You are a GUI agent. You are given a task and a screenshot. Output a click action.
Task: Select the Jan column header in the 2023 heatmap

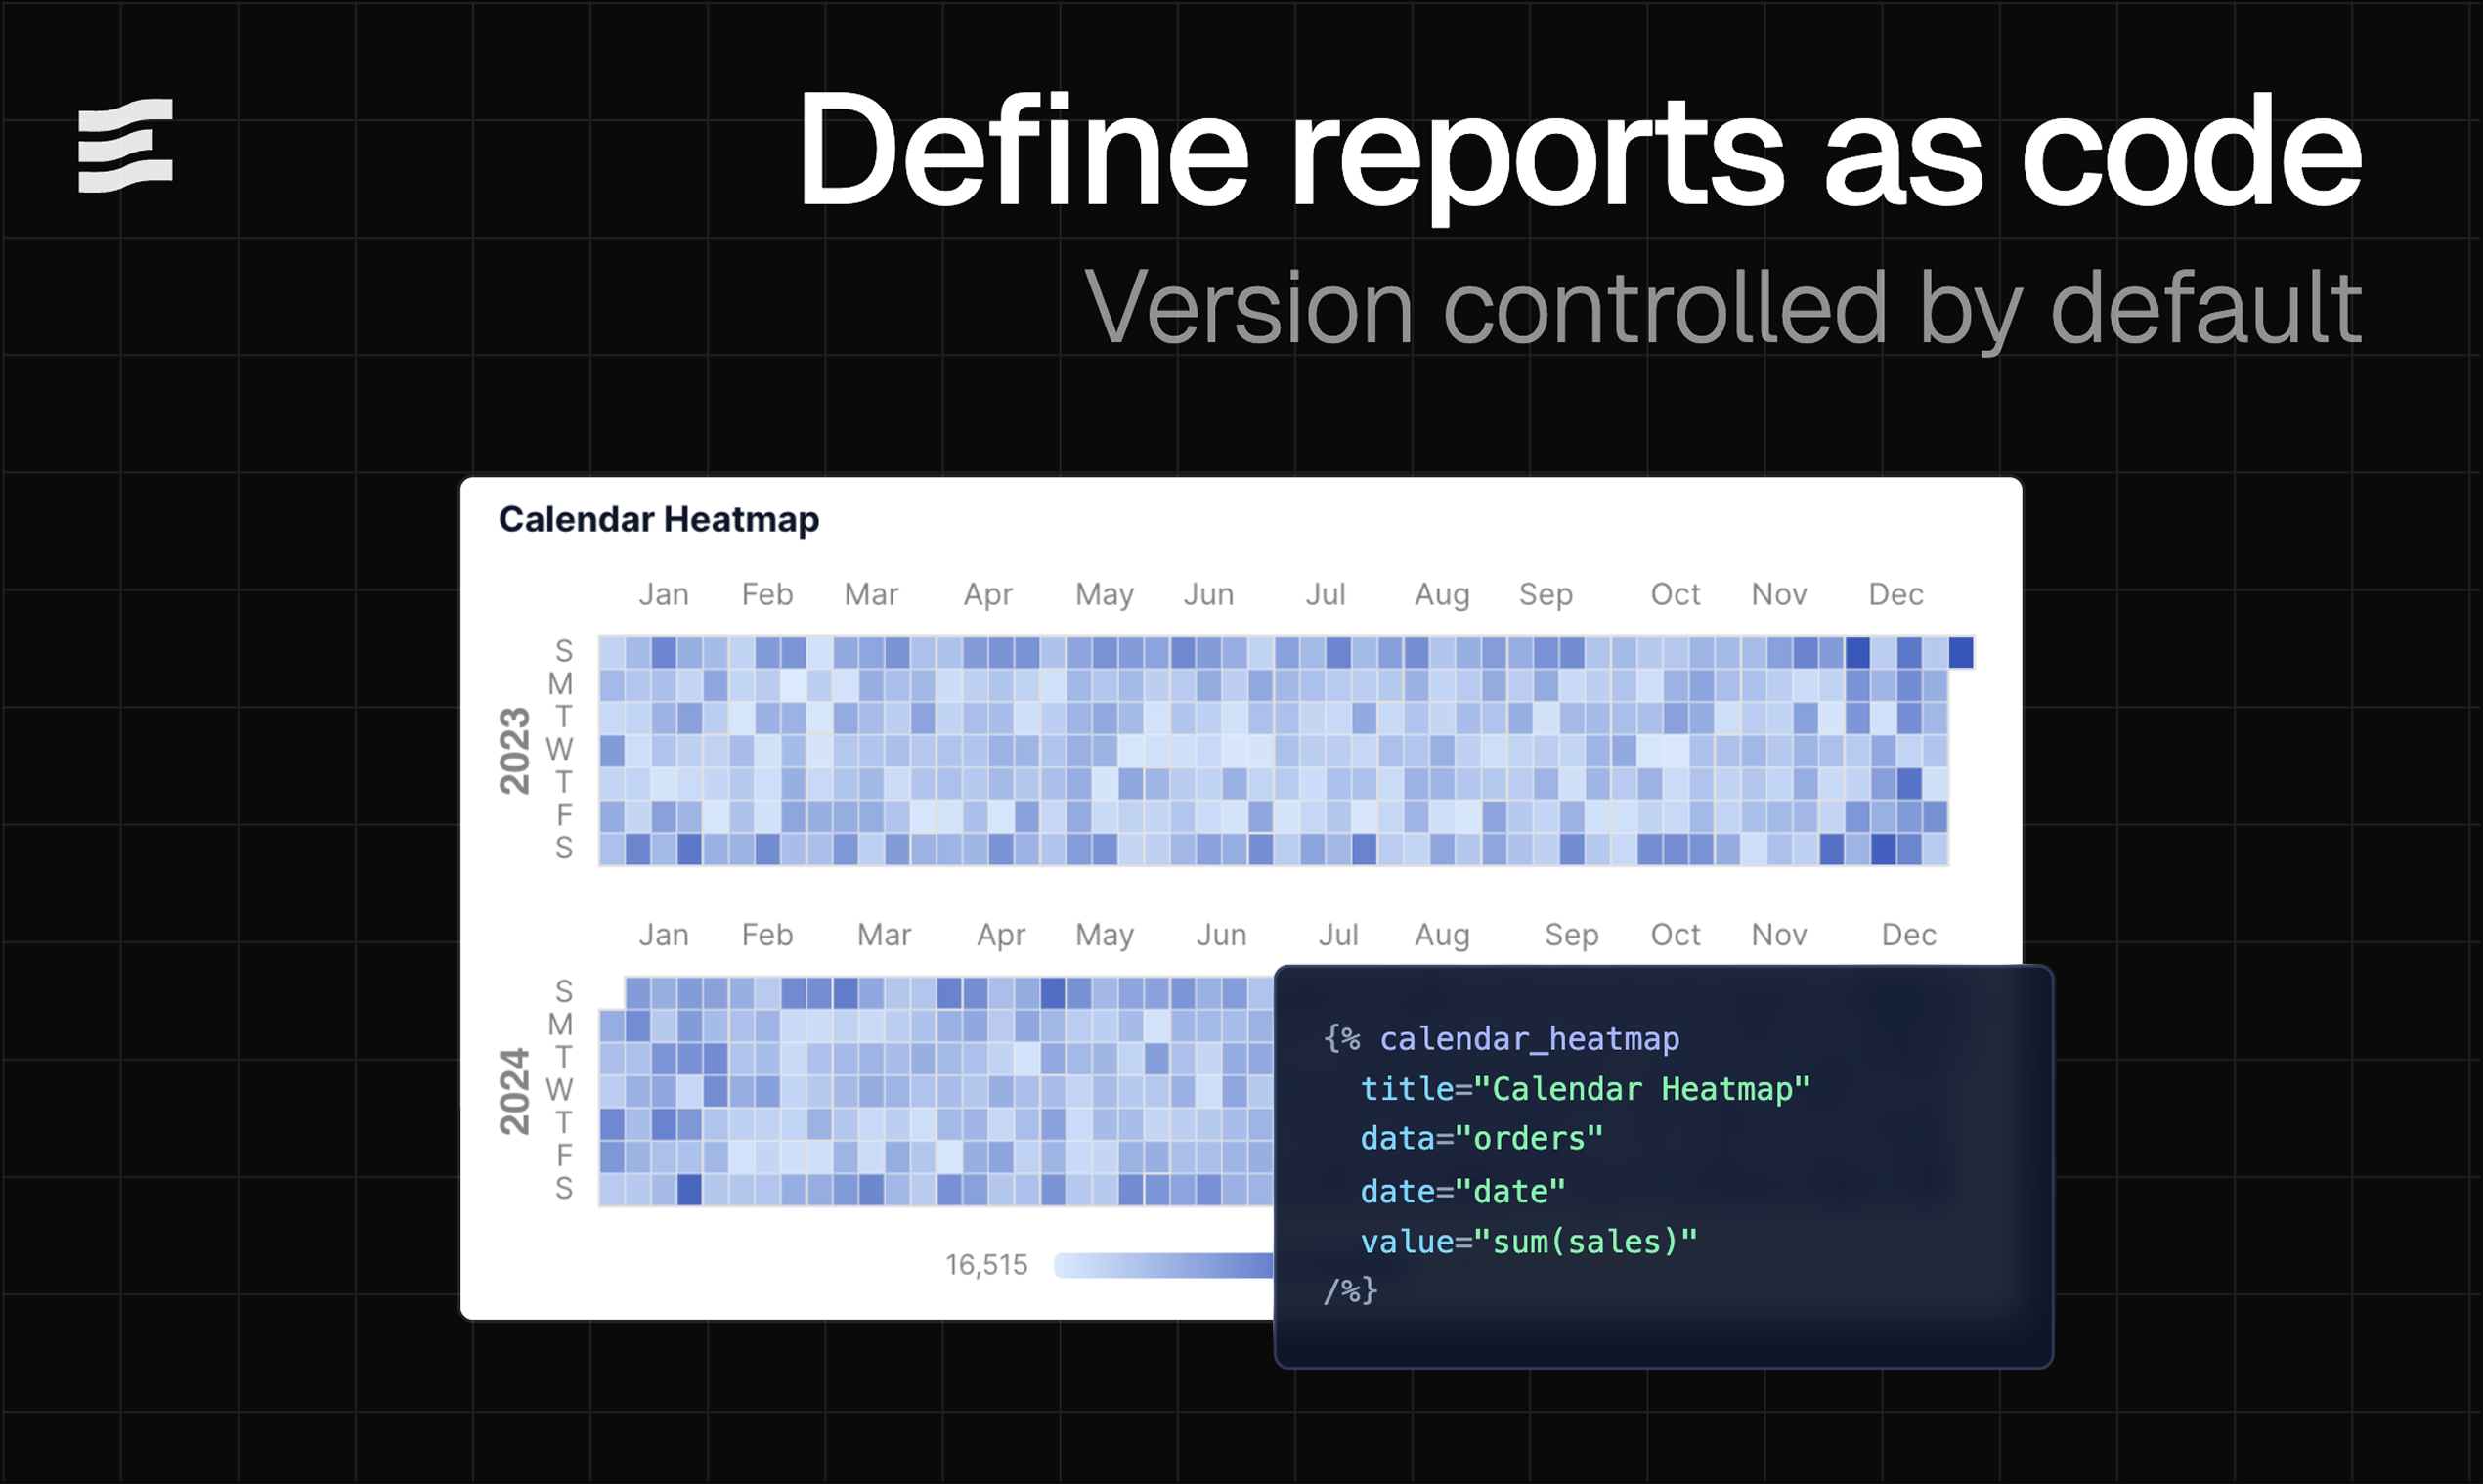pos(663,592)
